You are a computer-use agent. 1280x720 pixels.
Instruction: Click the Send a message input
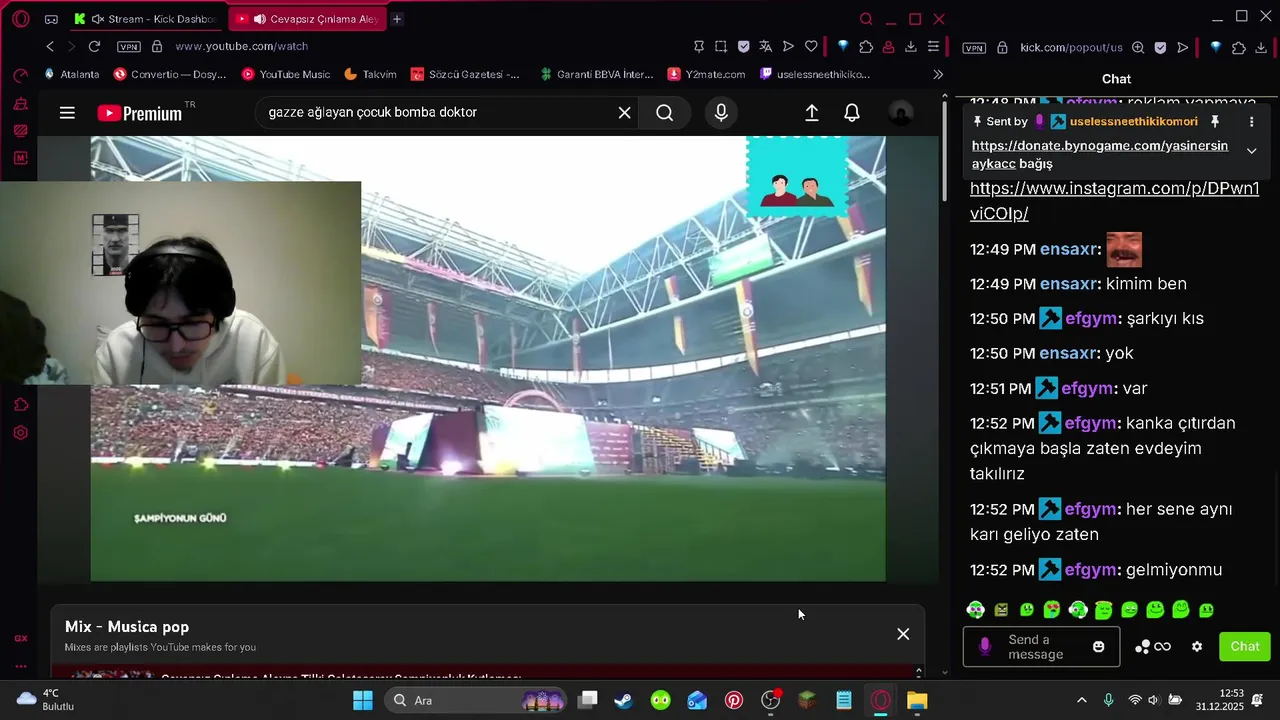1041,647
